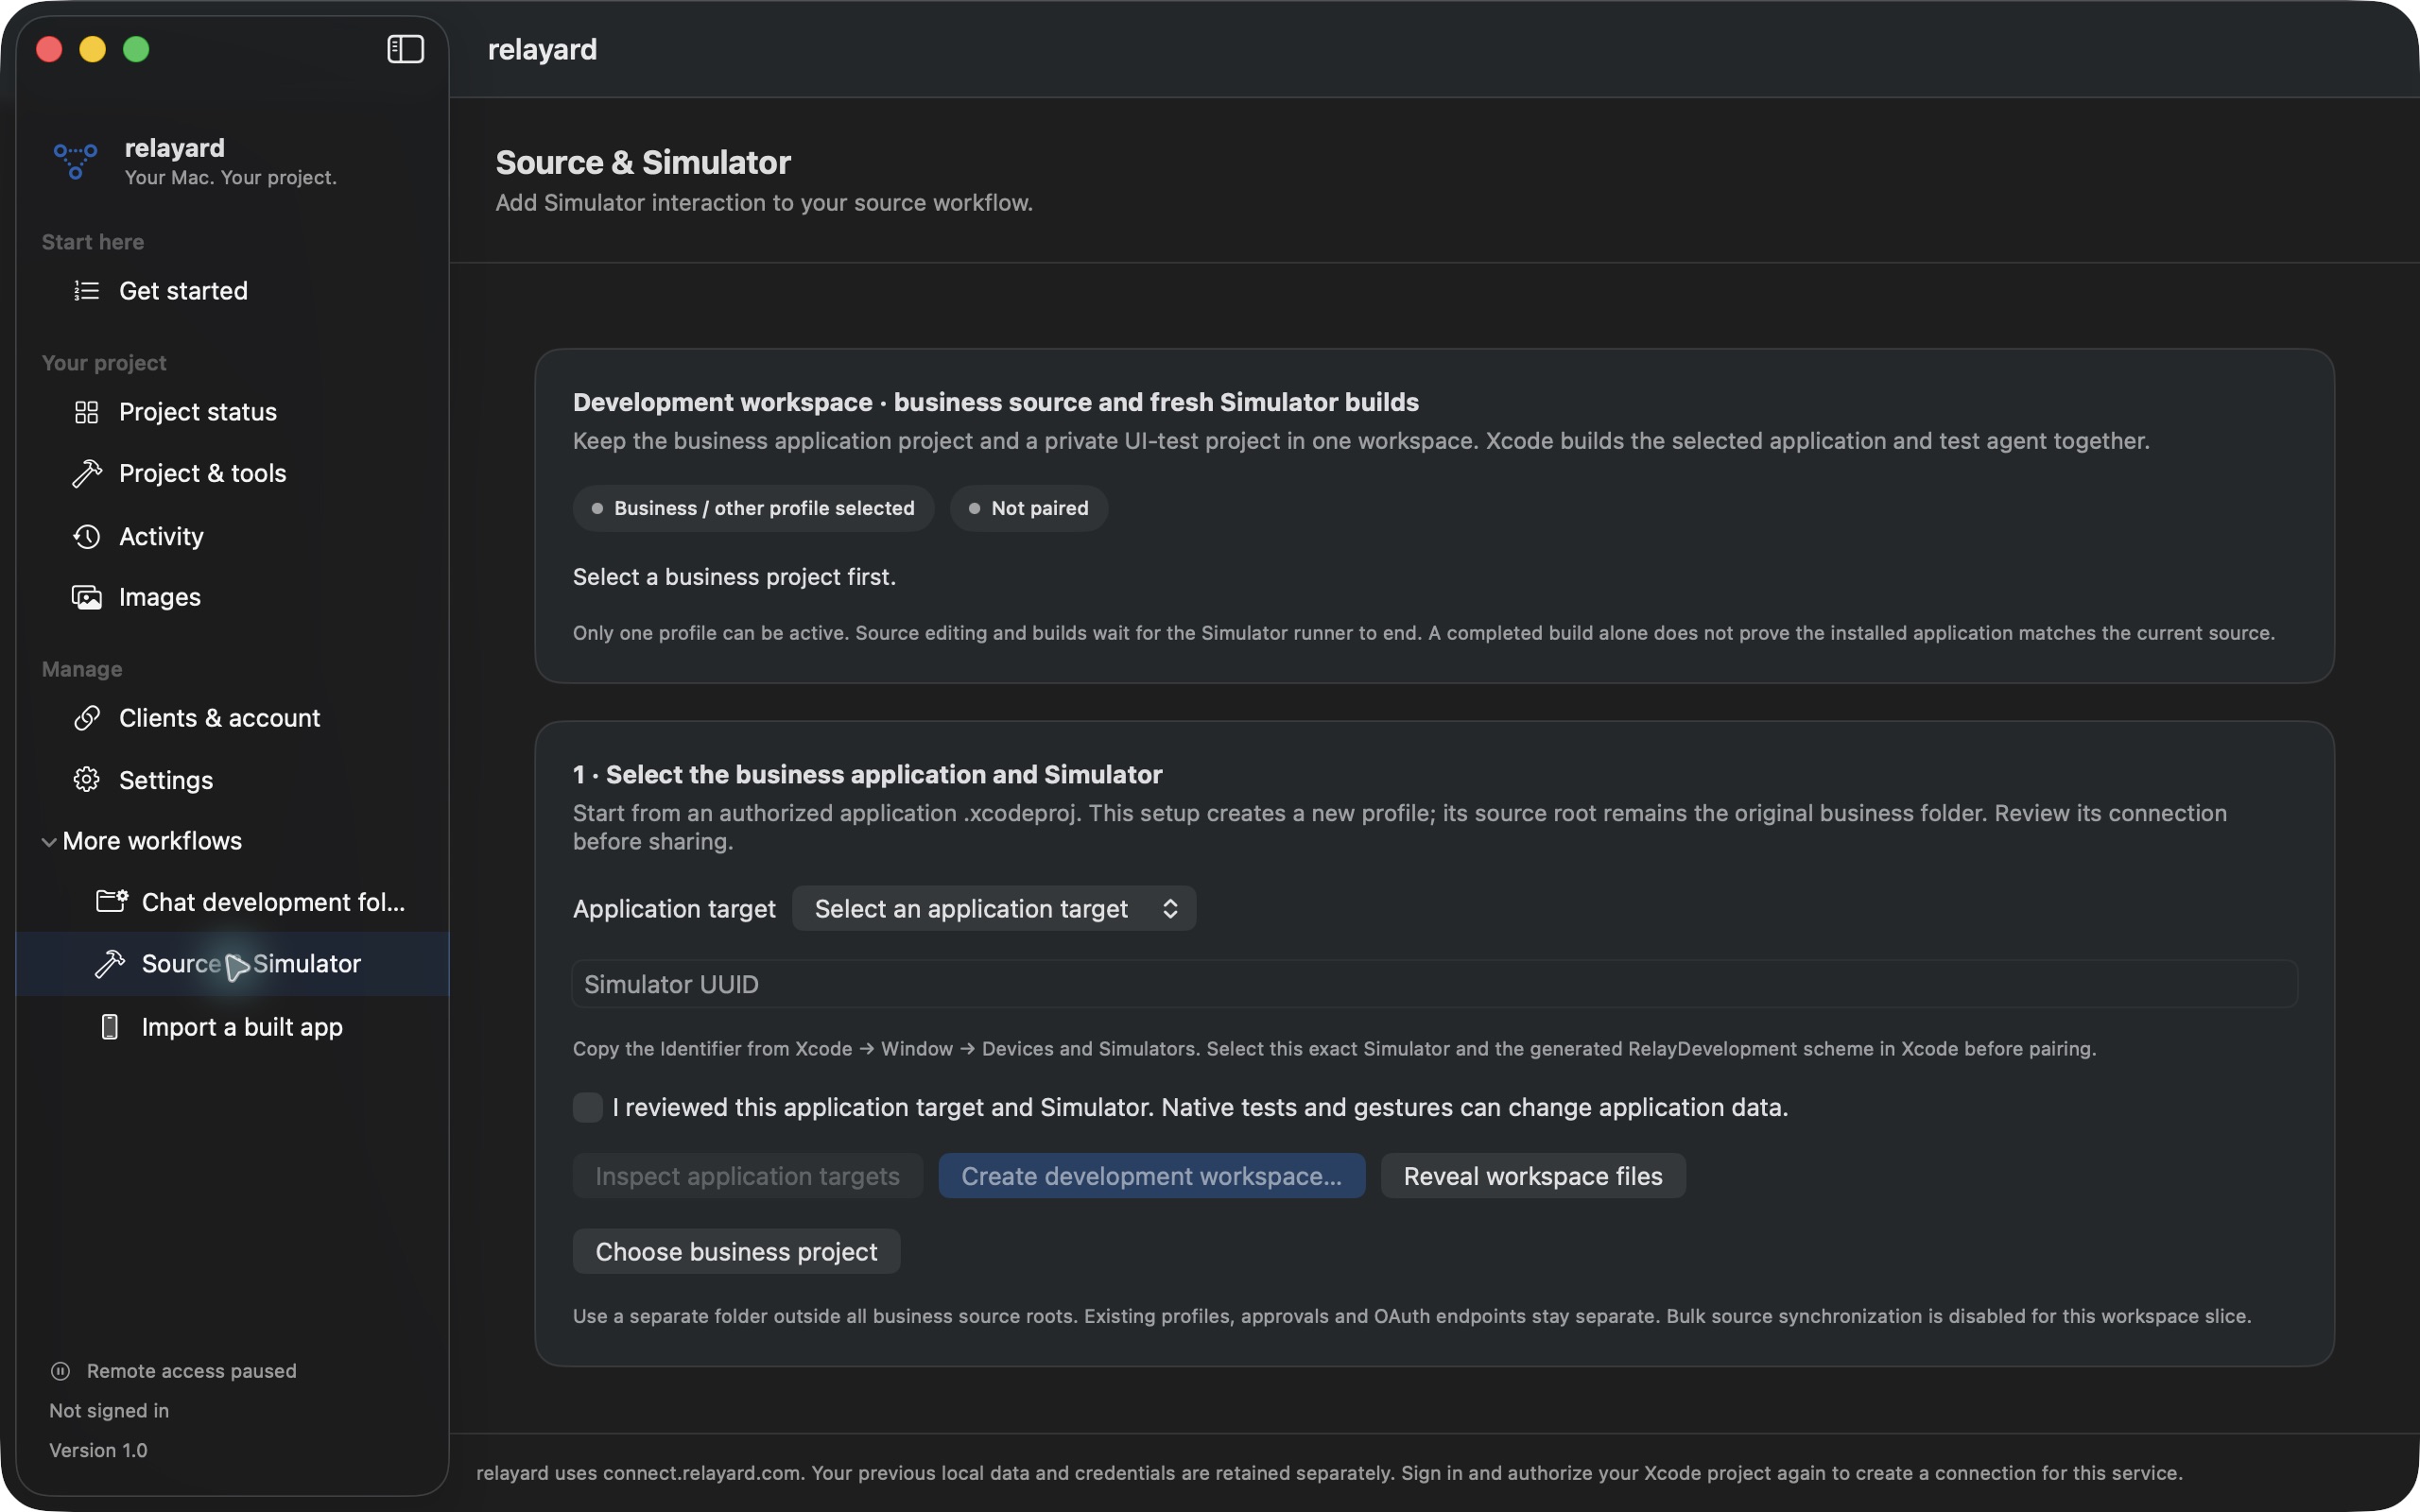This screenshot has height=1512, width=2420.
Task: Click the Source & Simulator hammer icon
Action: pyautogui.click(x=109, y=964)
